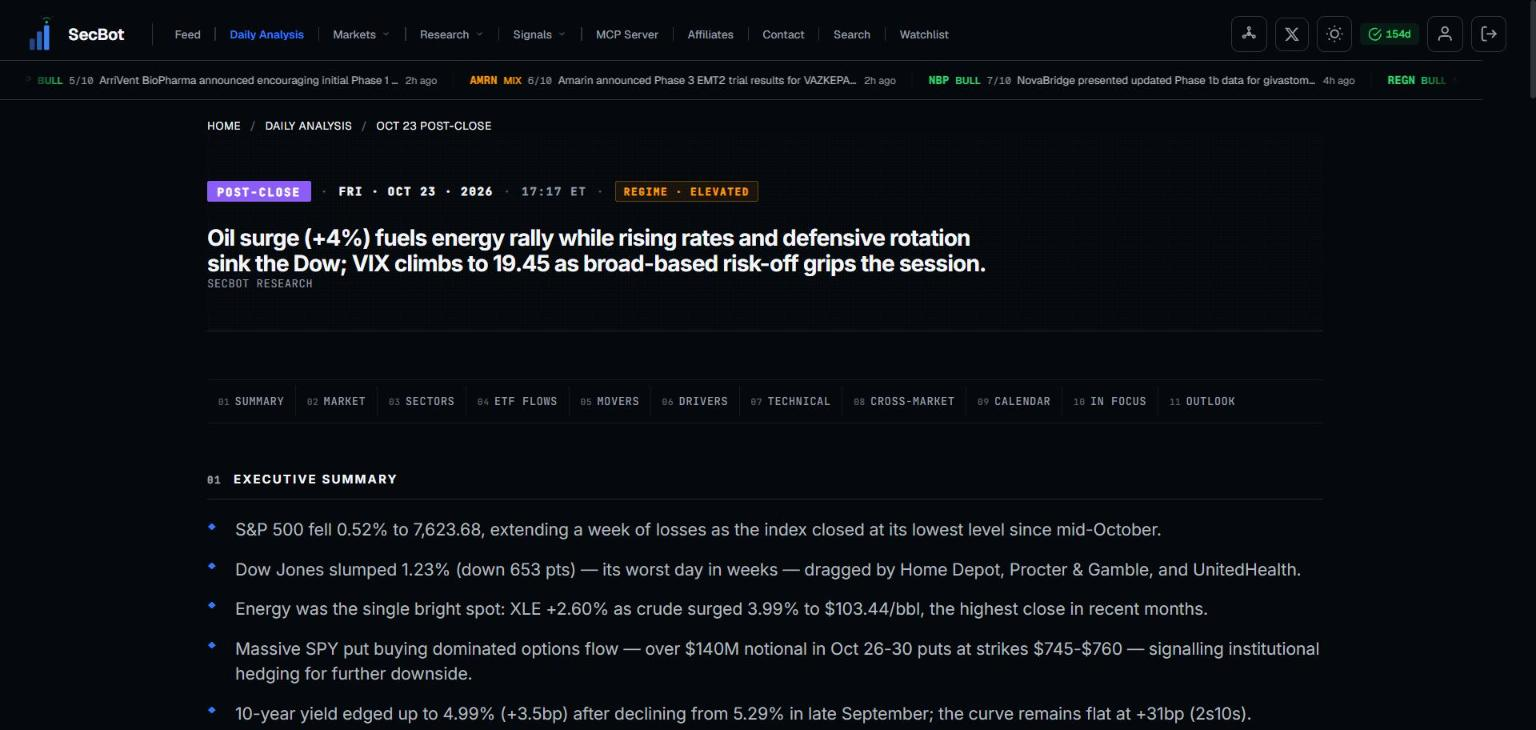The image size is (1536, 730).
Task: Jump to the 06 DRIVERS section tab
Action: coord(695,401)
